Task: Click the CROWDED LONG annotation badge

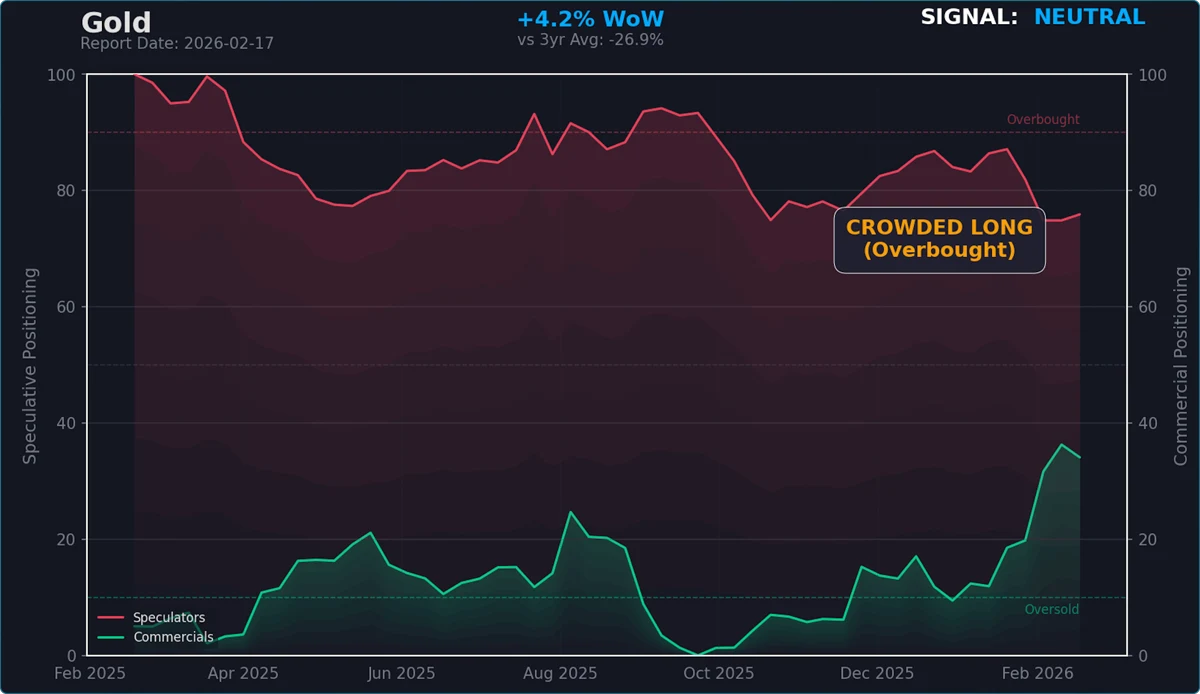Action: point(939,239)
